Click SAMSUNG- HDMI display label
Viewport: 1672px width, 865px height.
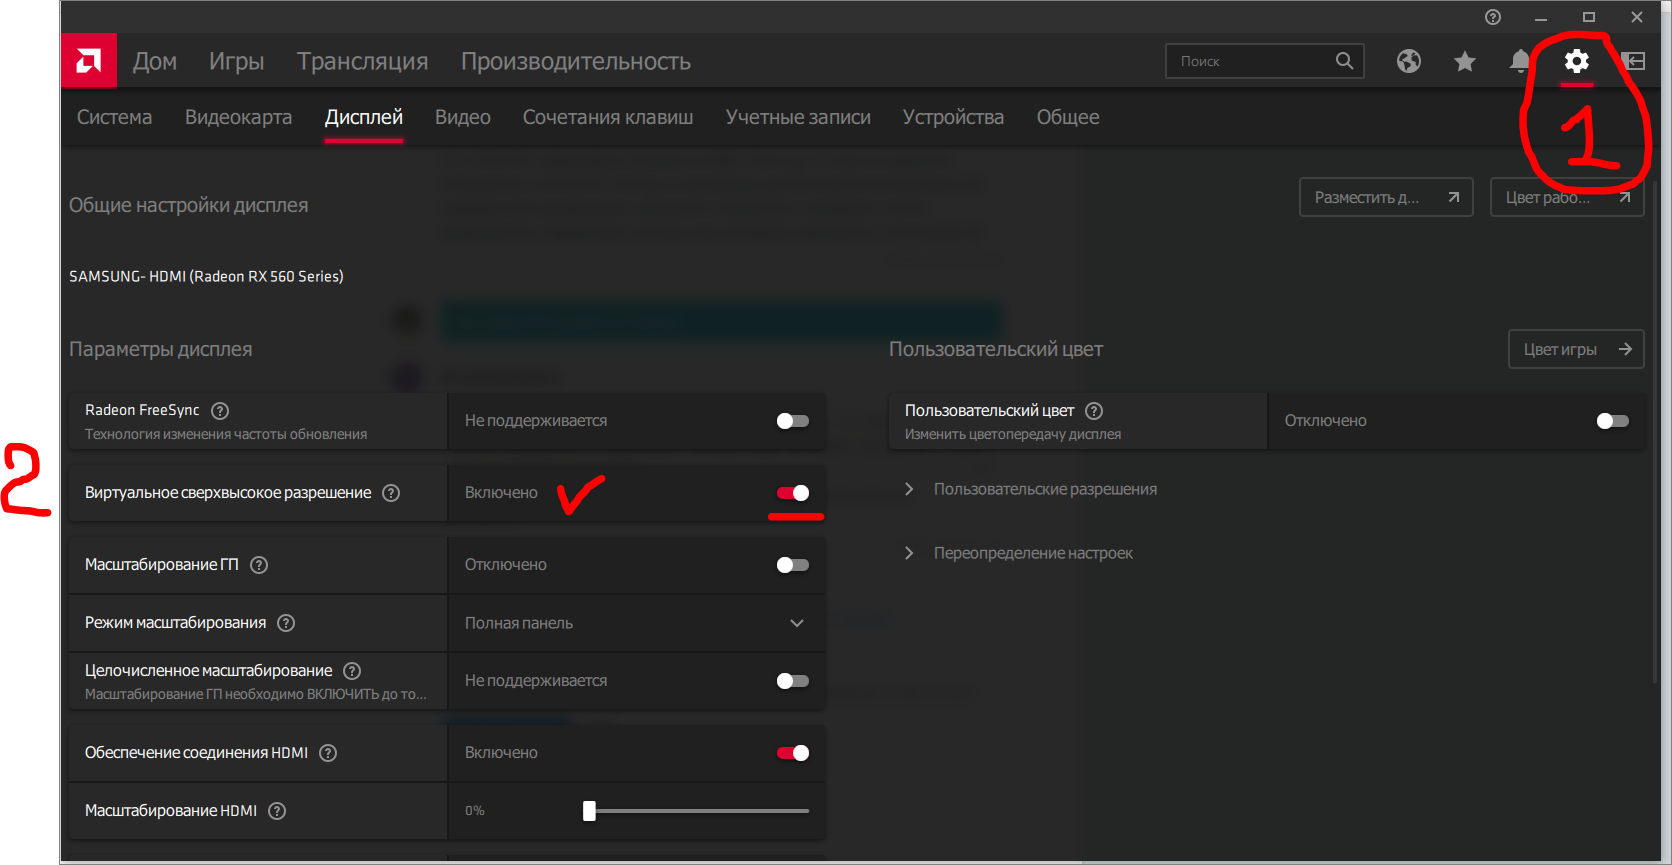click(x=206, y=276)
